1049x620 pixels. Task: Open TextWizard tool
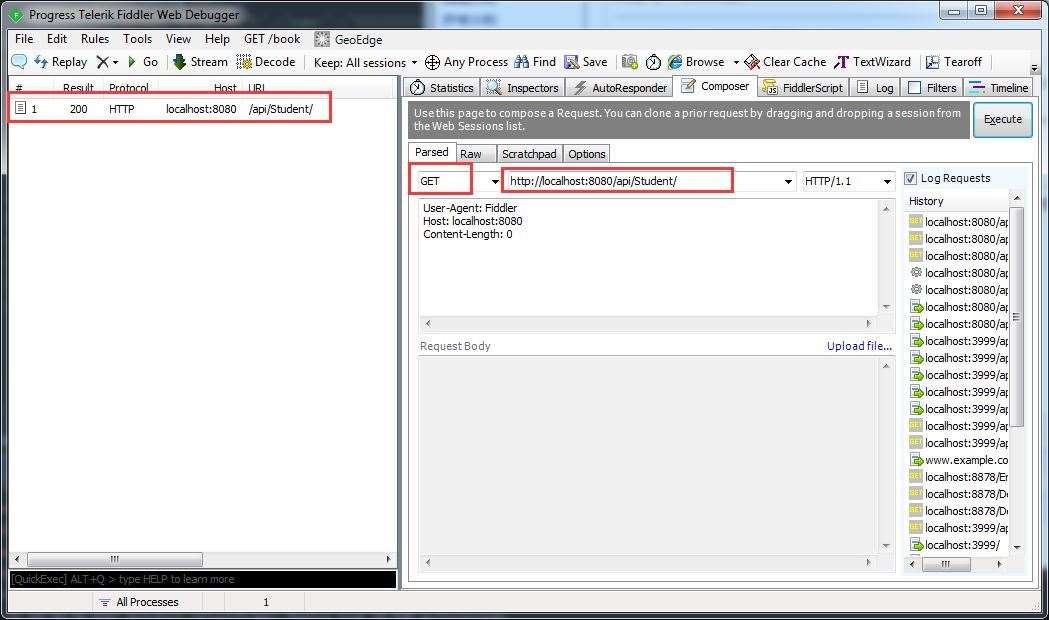click(x=872, y=62)
